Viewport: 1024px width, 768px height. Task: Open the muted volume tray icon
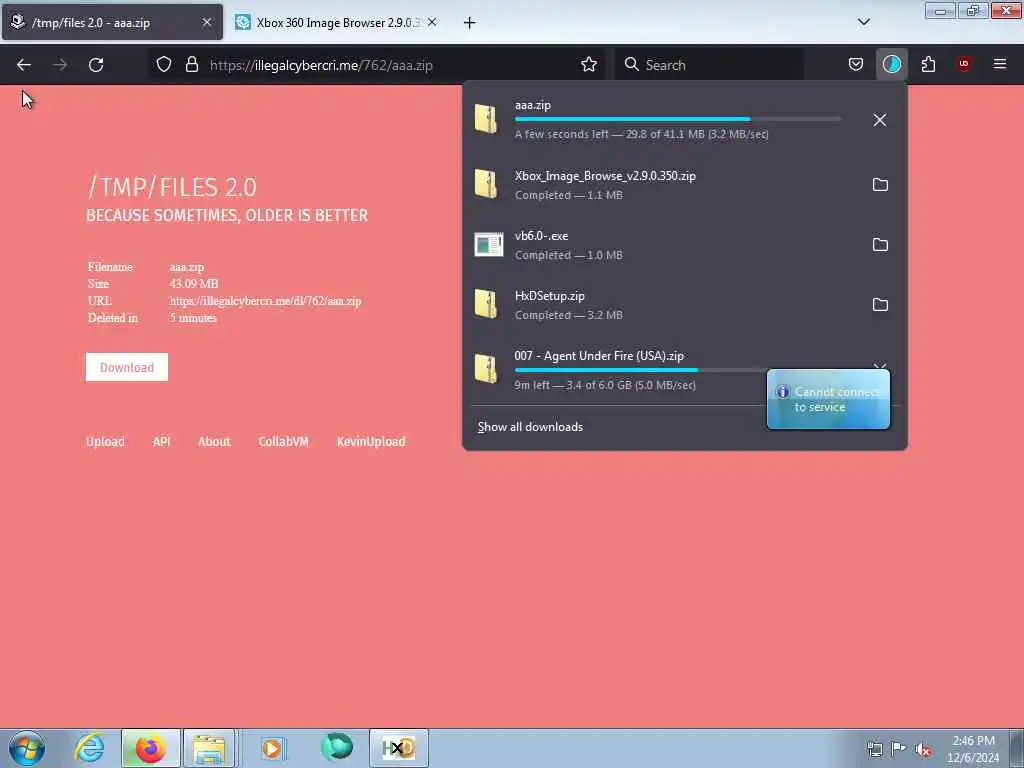point(923,750)
